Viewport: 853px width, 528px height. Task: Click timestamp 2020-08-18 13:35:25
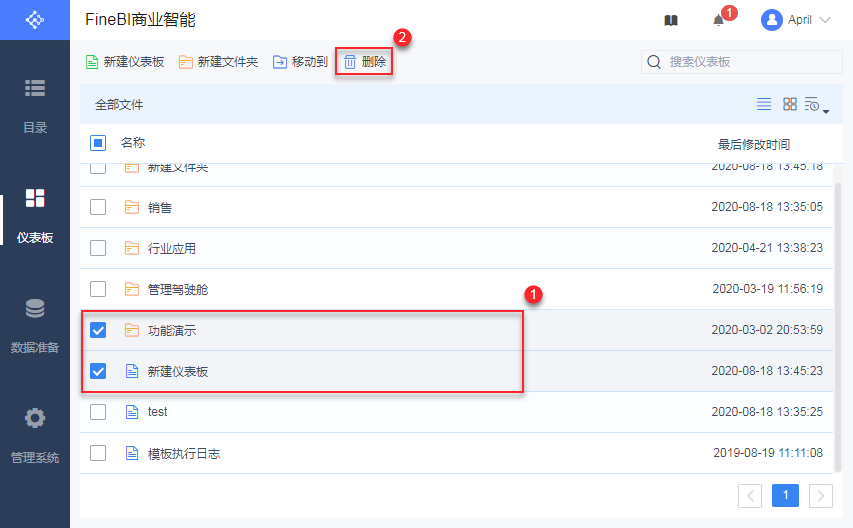tap(767, 412)
